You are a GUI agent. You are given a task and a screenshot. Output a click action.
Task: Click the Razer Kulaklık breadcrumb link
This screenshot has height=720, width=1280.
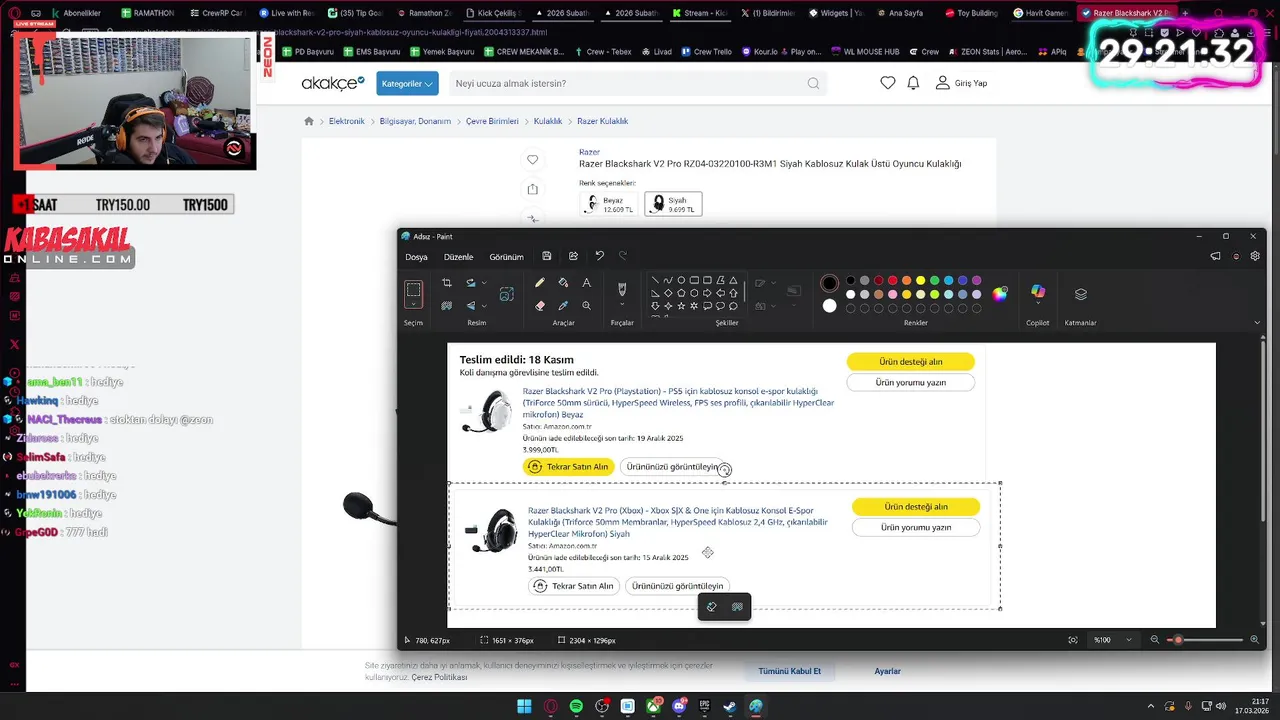(x=602, y=121)
